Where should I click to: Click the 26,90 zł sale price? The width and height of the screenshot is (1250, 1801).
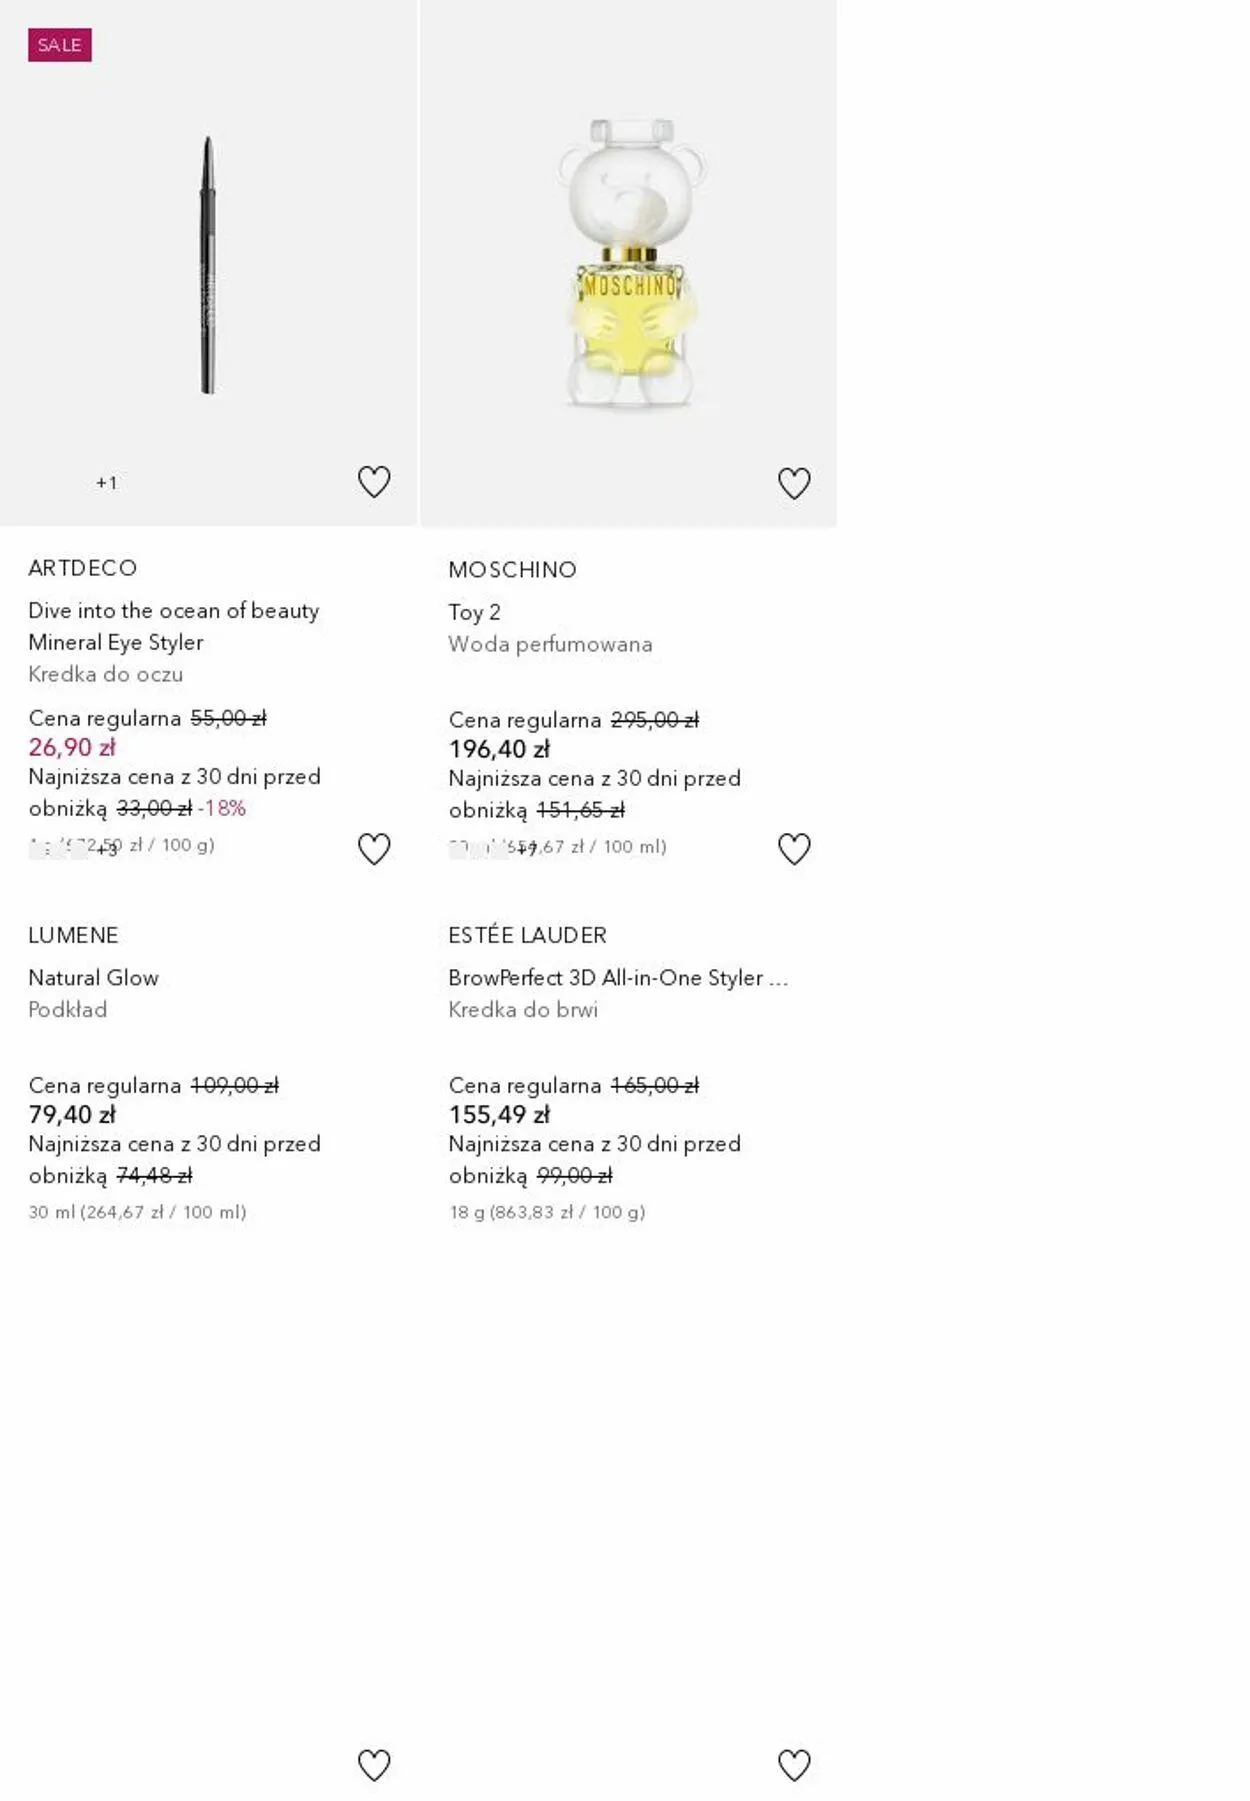(x=72, y=747)
